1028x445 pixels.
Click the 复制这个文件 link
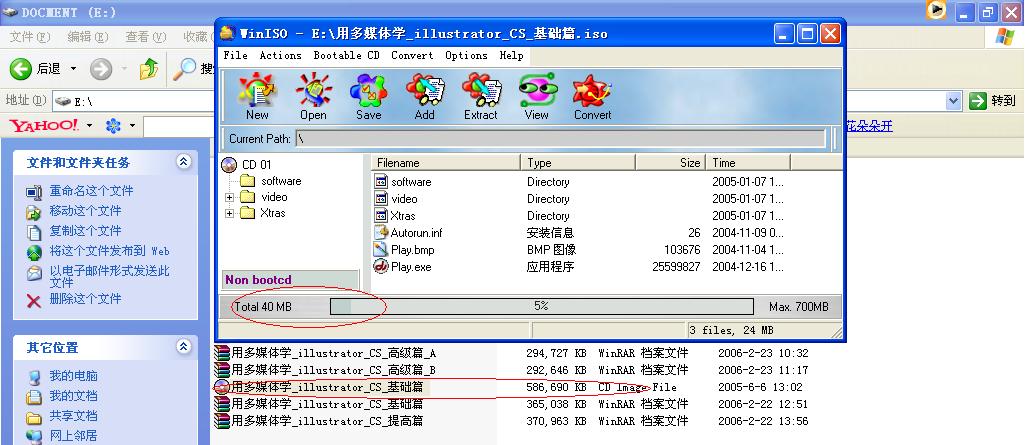coord(85,231)
